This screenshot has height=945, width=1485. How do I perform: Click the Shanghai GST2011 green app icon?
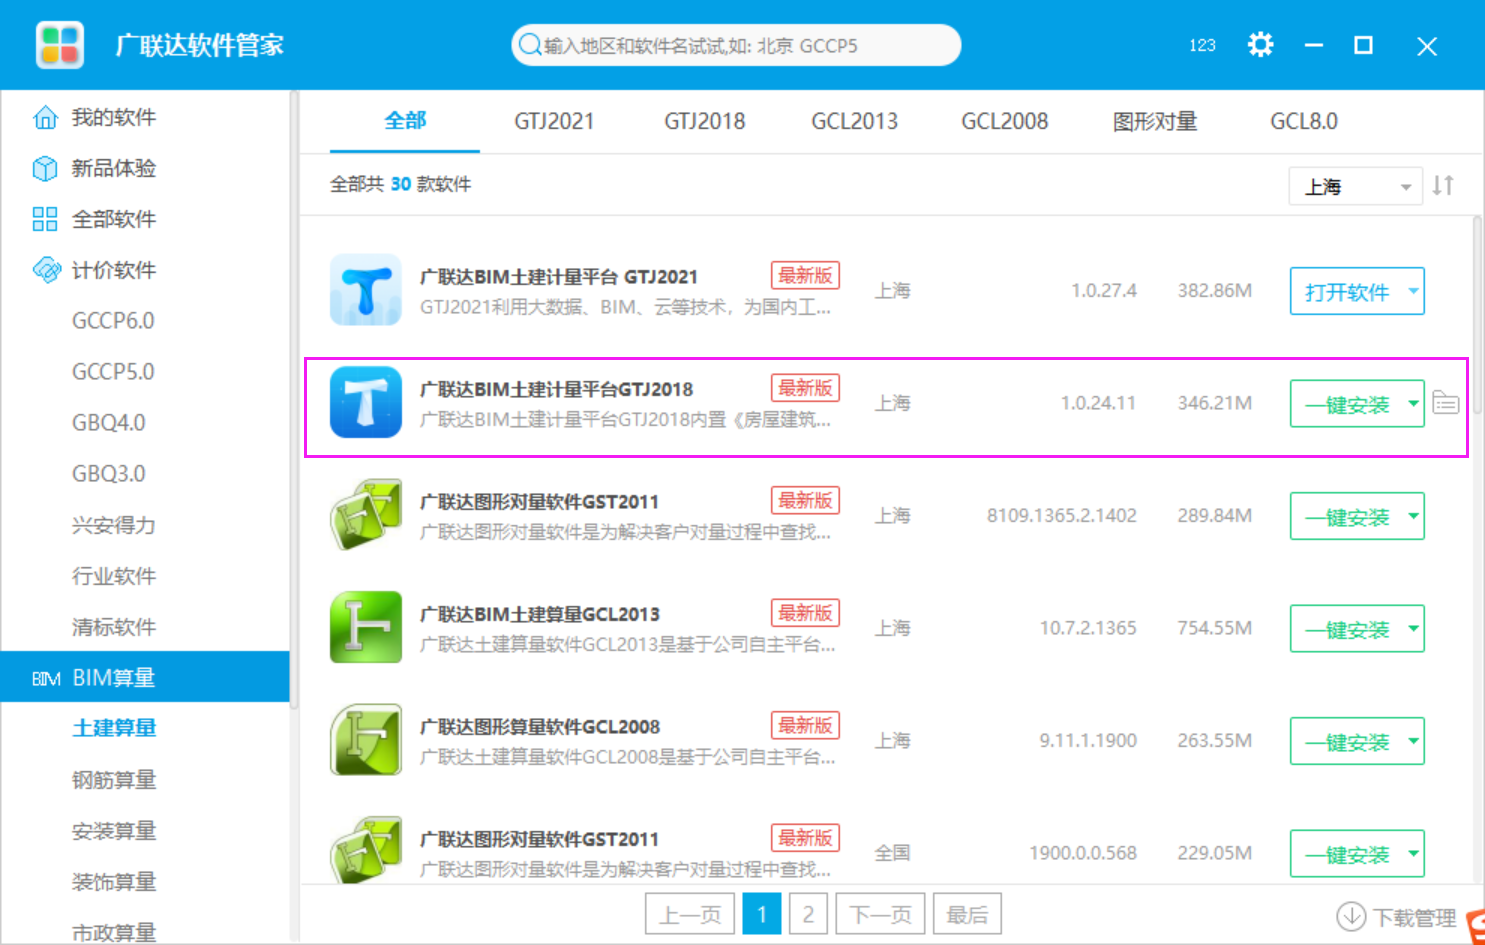366,515
